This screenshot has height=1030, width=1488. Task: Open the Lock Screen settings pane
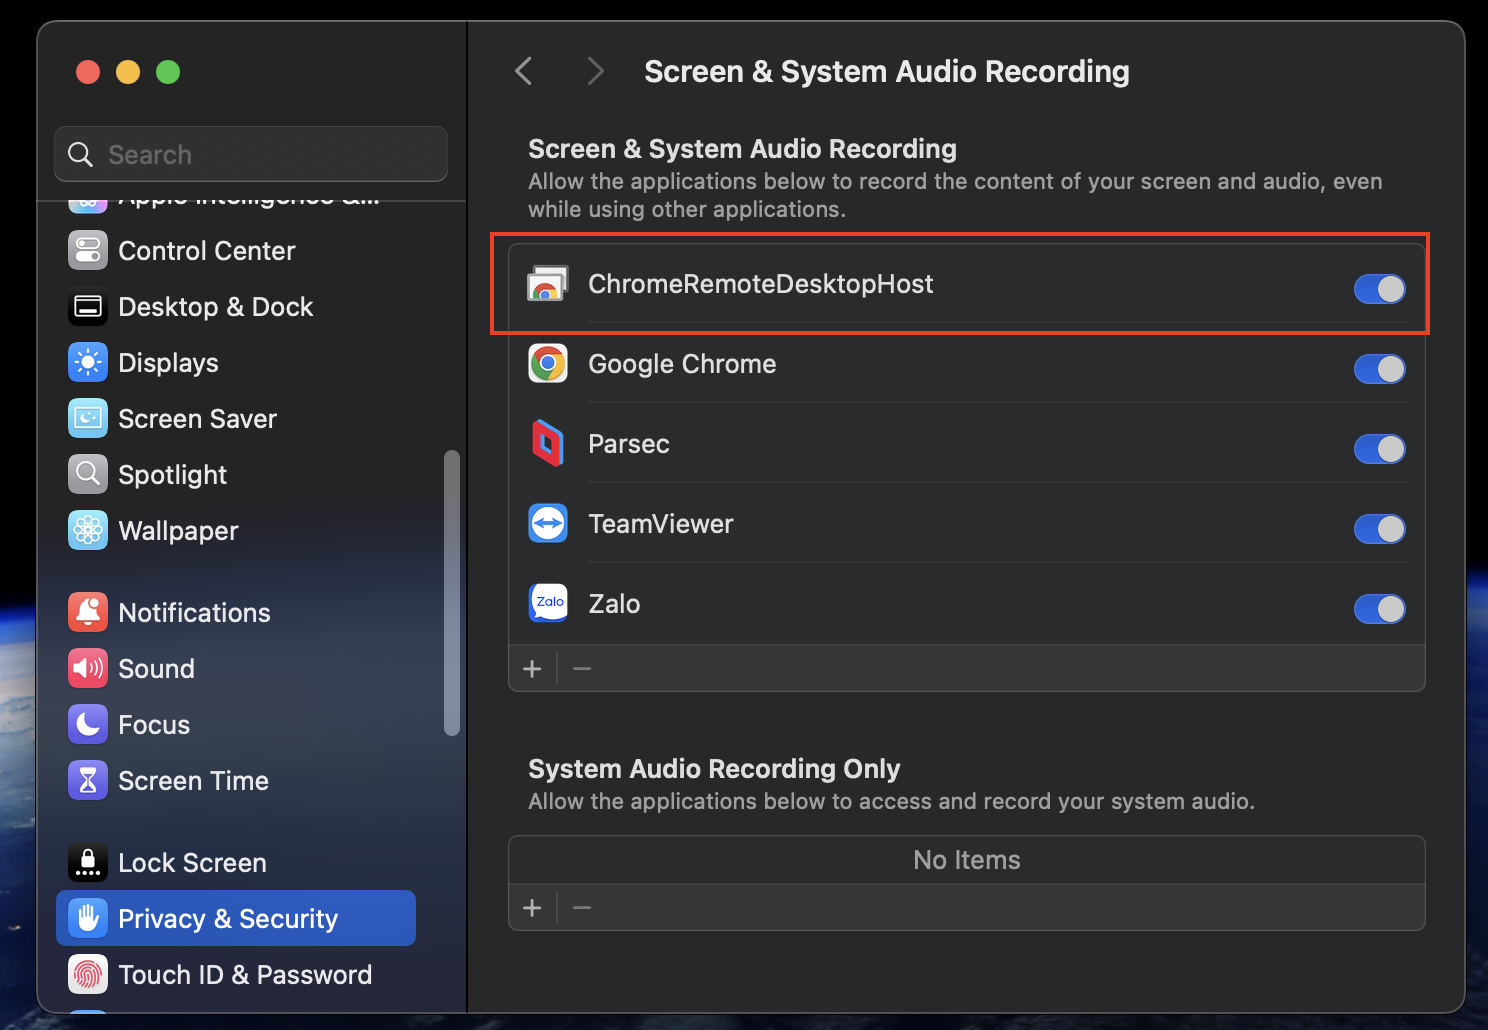[x=236, y=863]
